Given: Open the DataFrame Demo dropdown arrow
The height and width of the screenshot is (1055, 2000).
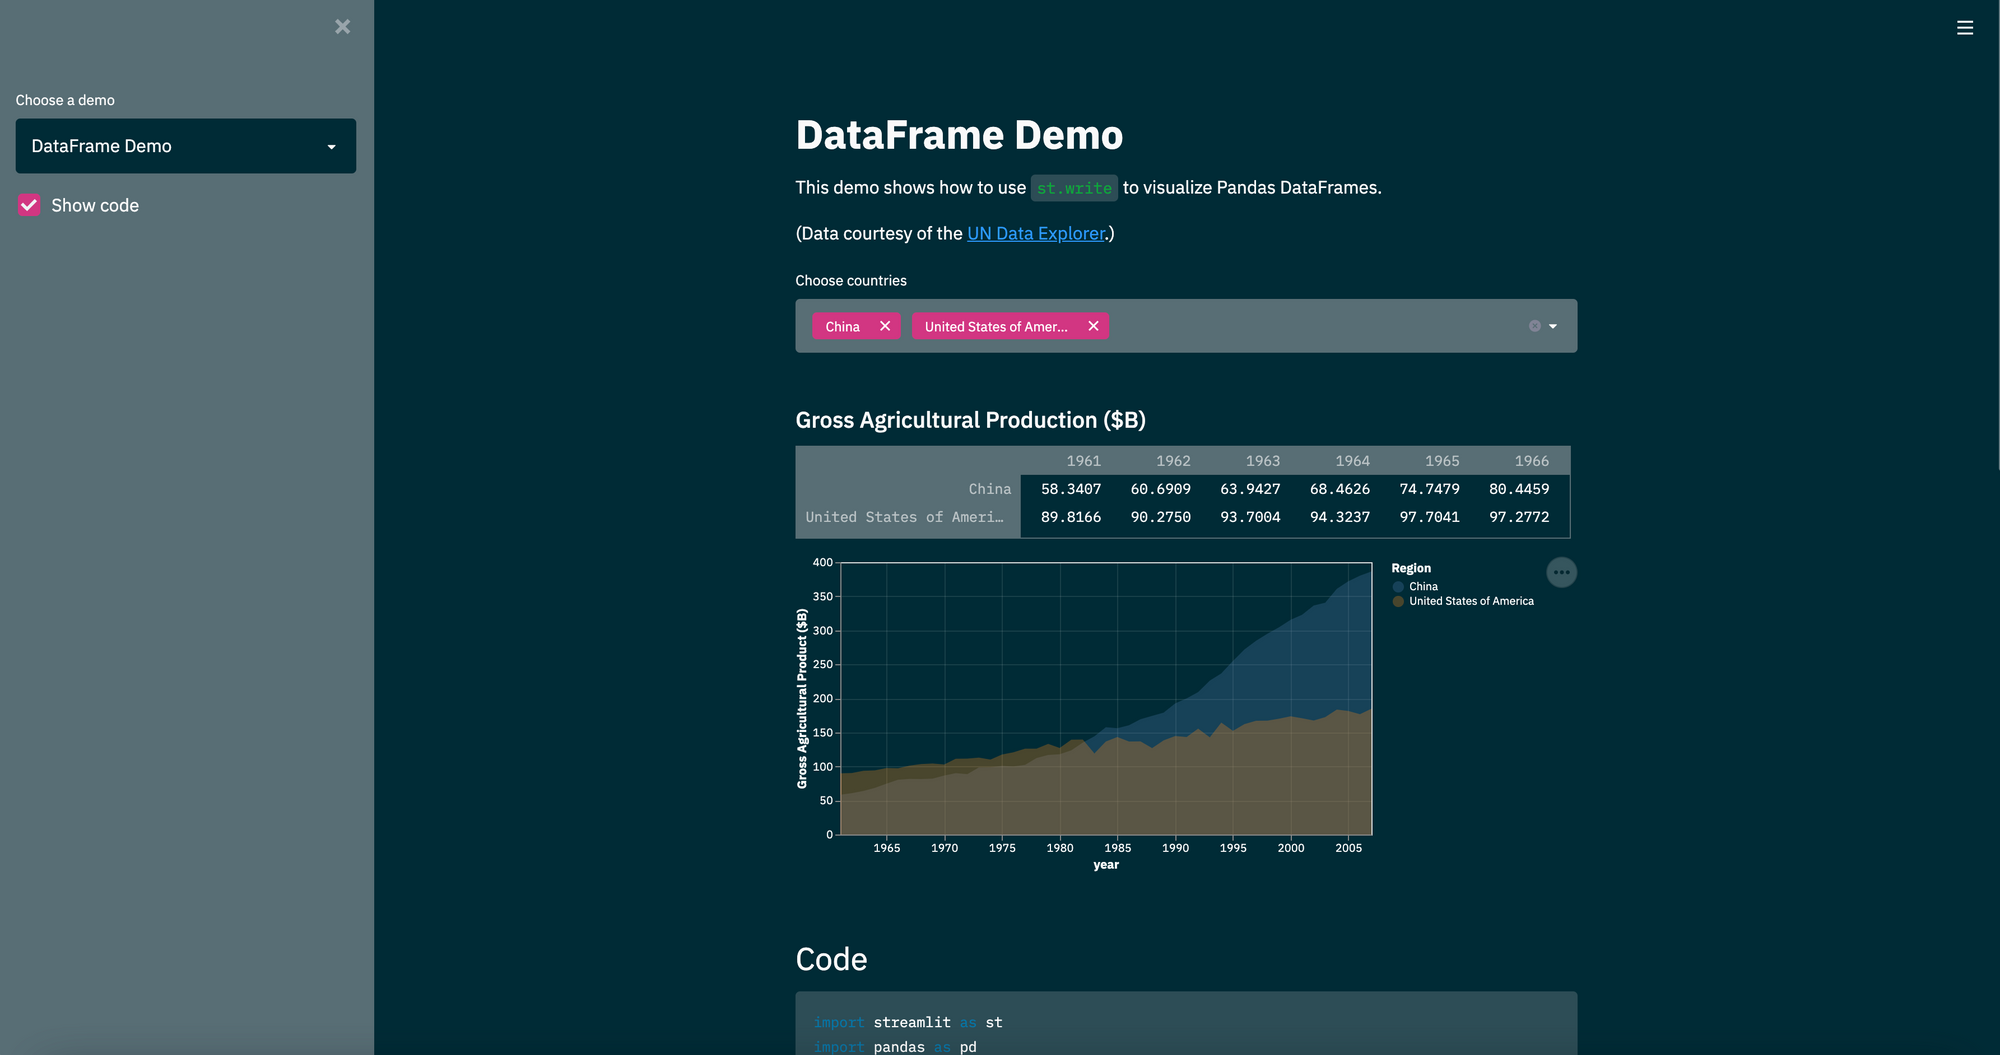Looking at the screenshot, I should (x=332, y=146).
